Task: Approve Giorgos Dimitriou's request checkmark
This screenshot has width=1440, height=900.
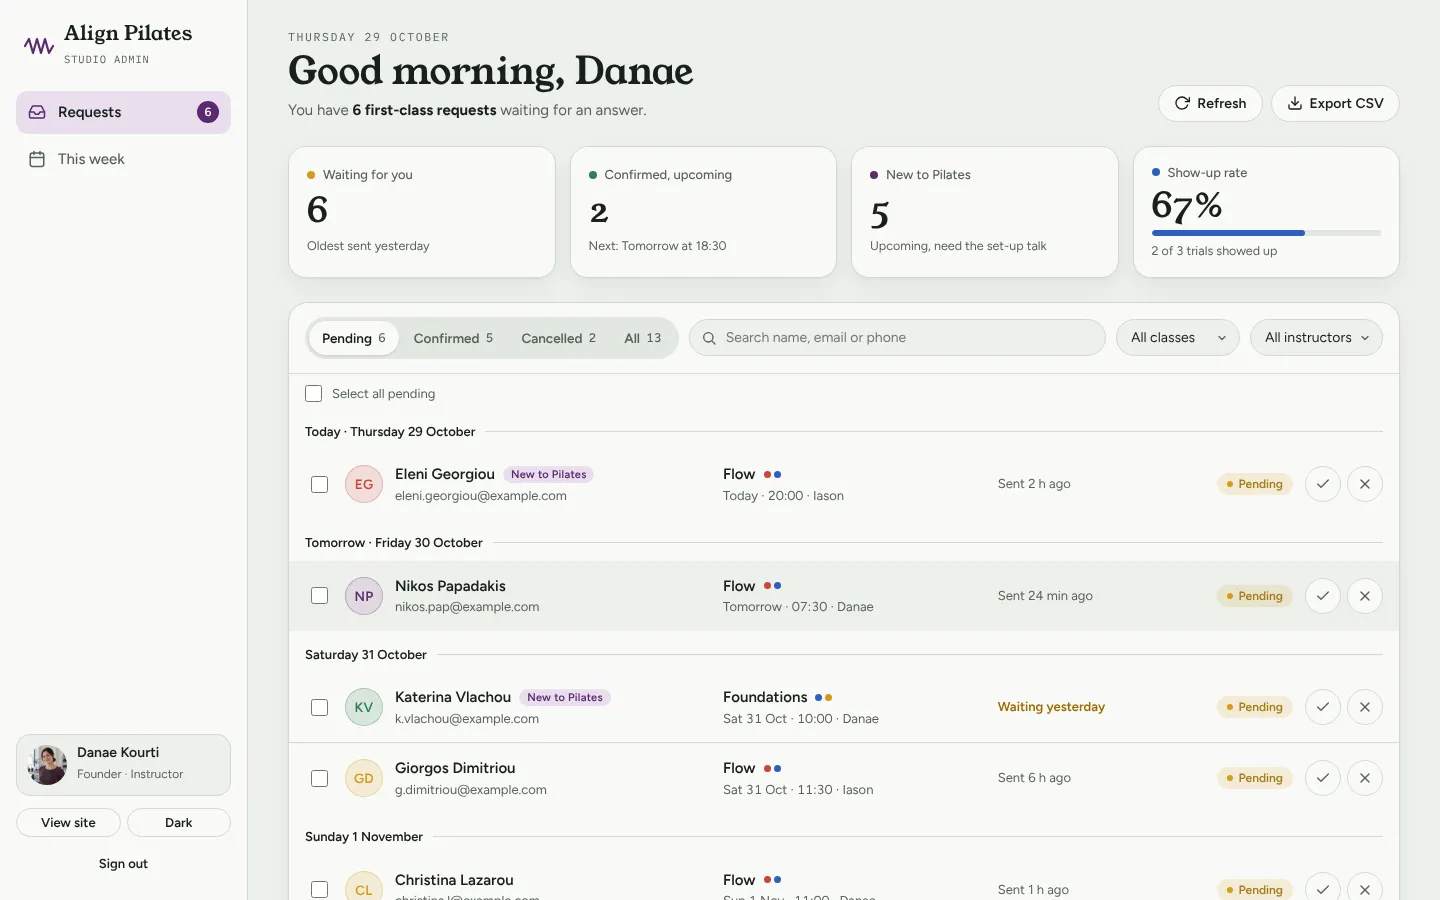Action: click(x=1322, y=778)
